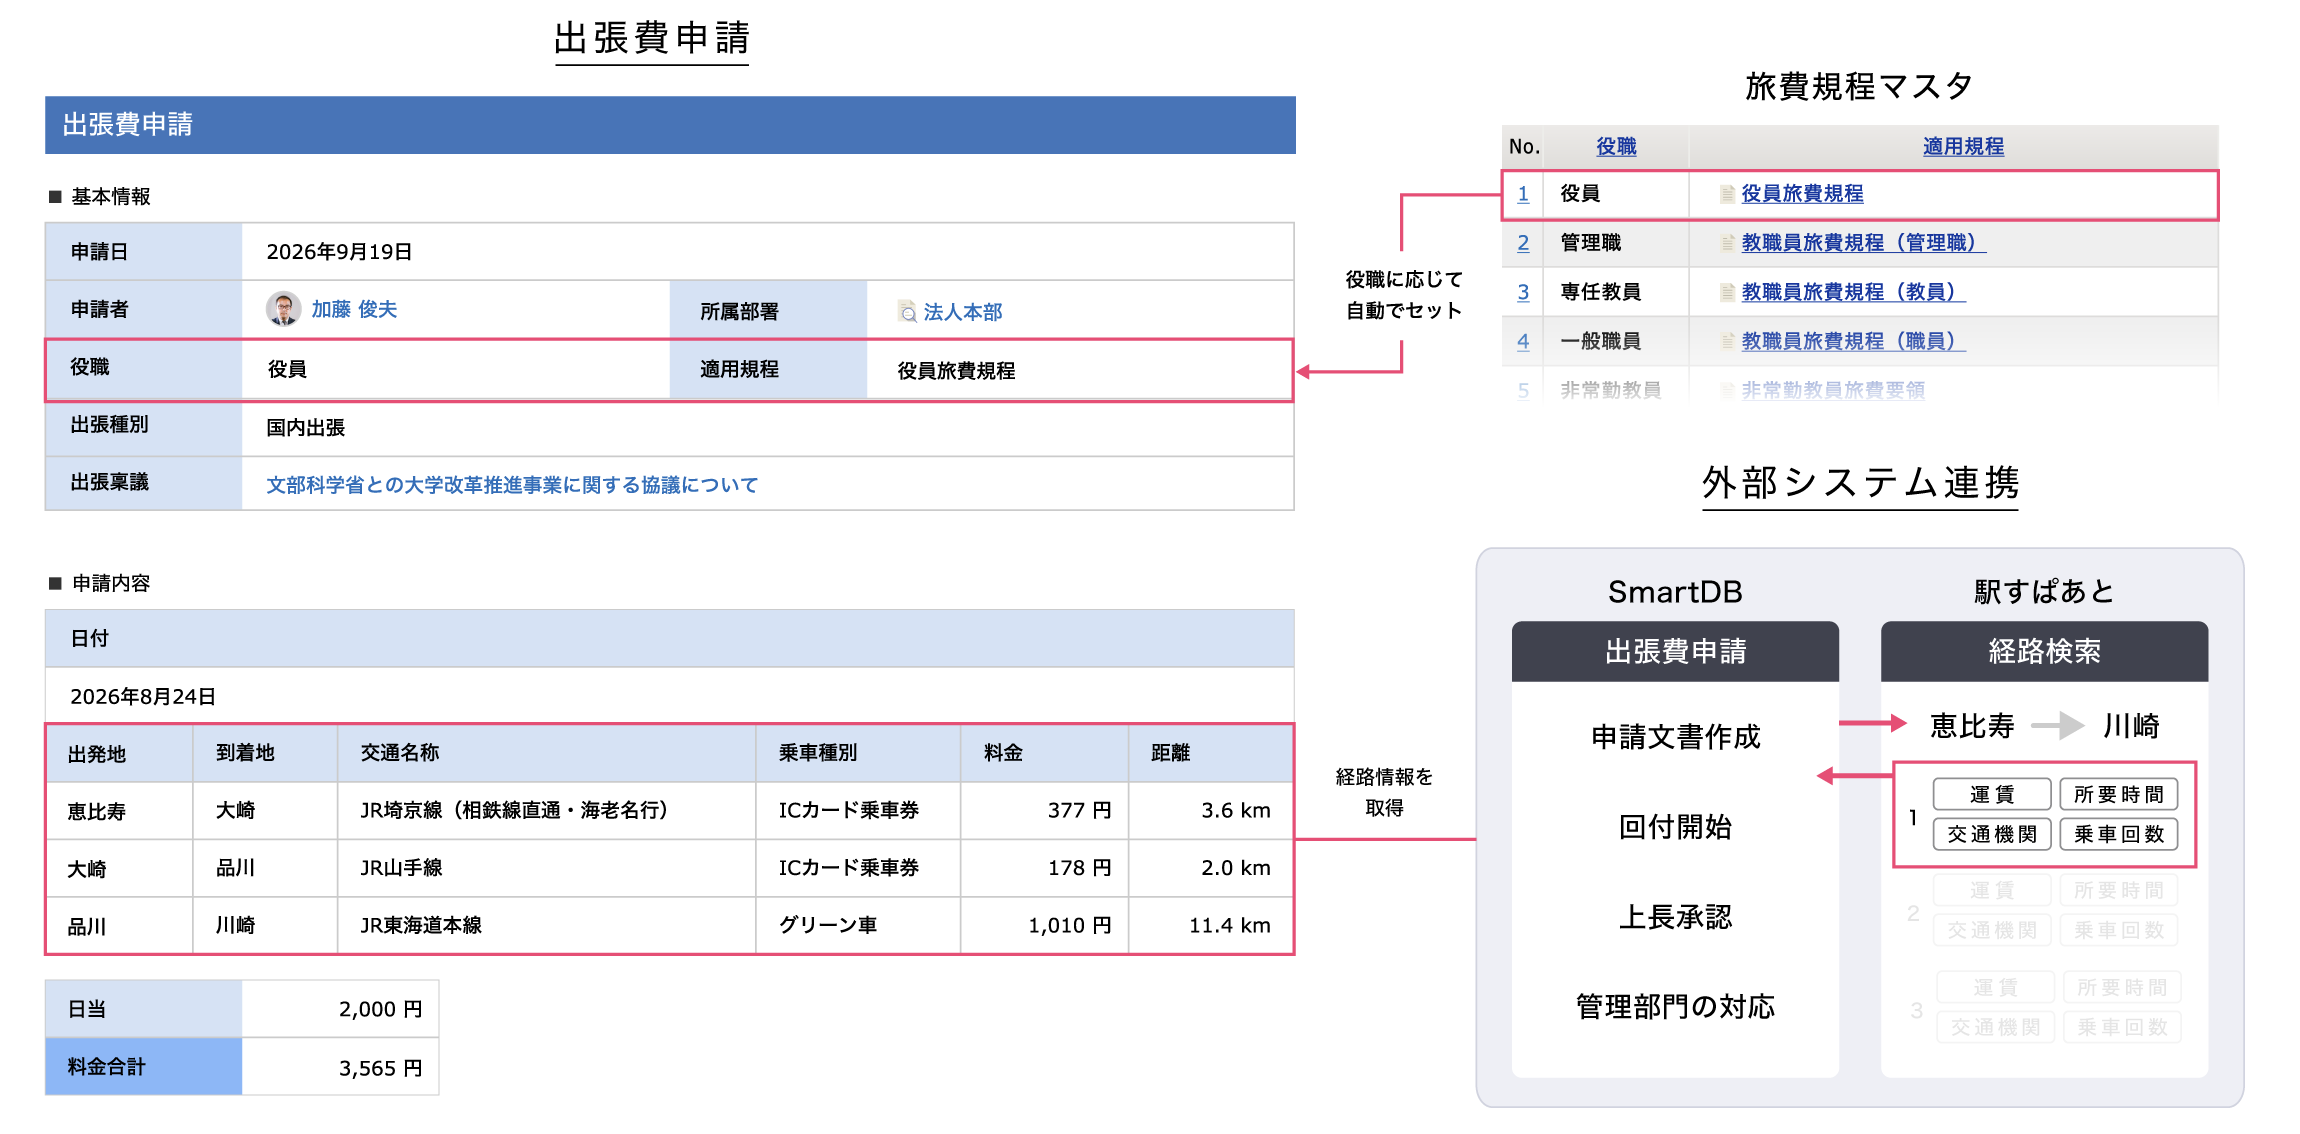Click the 運賃 button in route result 1
The width and height of the screenshot is (2300, 1134).
coord(1992,794)
